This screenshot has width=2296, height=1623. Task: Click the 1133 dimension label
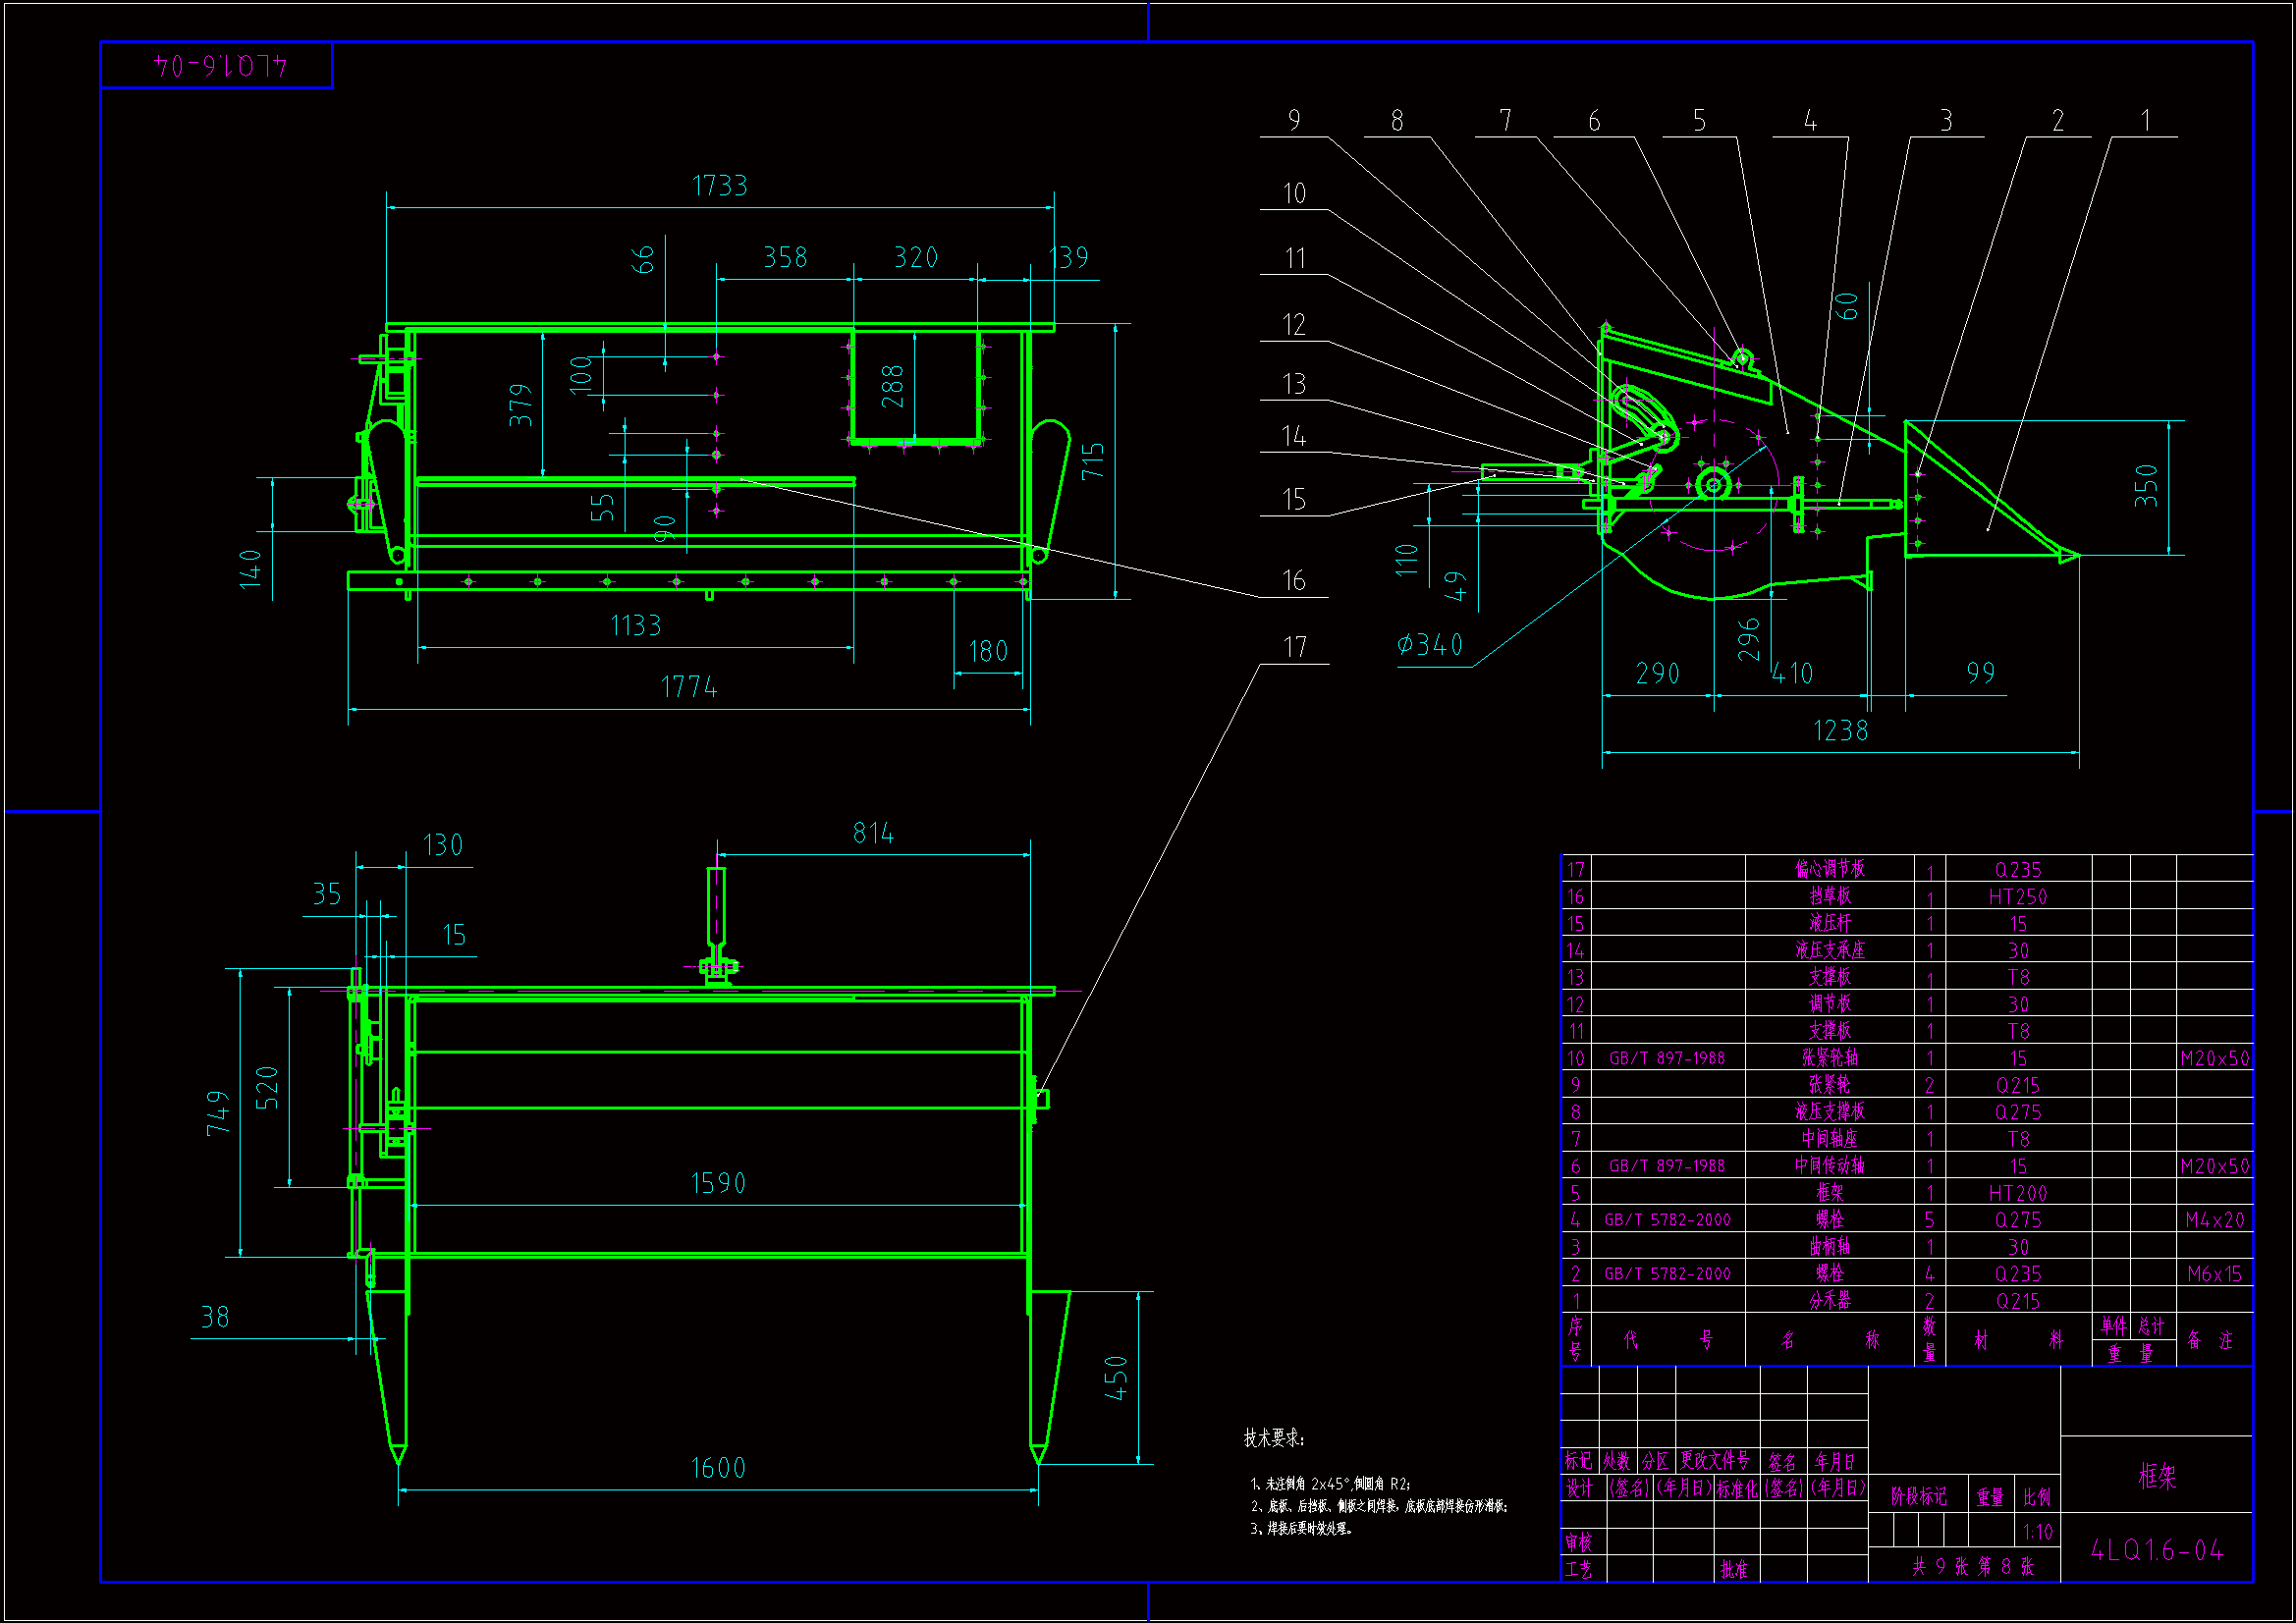point(635,626)
